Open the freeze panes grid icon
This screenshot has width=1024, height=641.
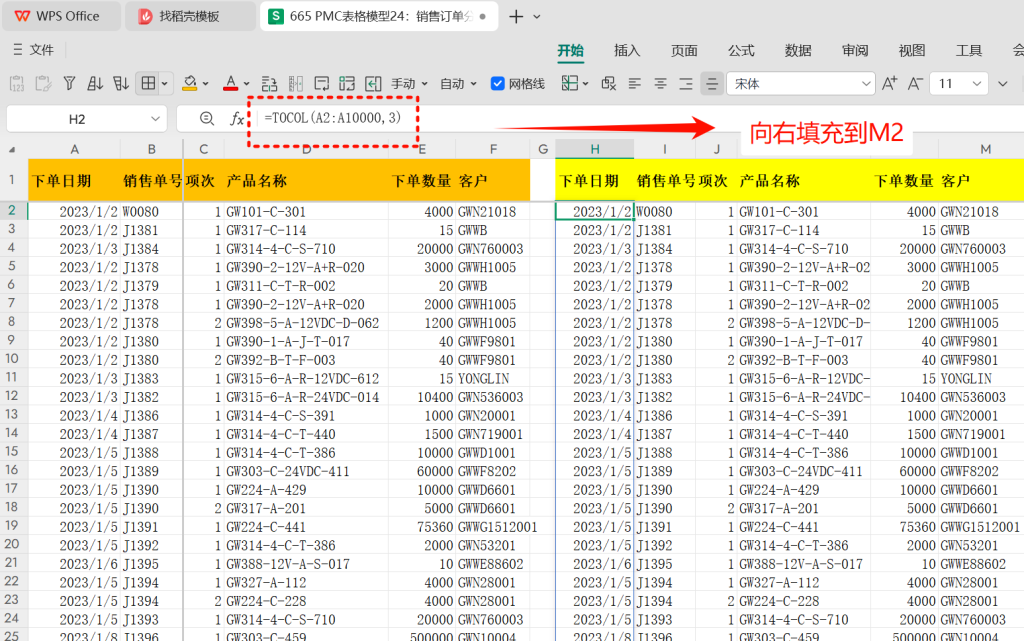point(570,84)
